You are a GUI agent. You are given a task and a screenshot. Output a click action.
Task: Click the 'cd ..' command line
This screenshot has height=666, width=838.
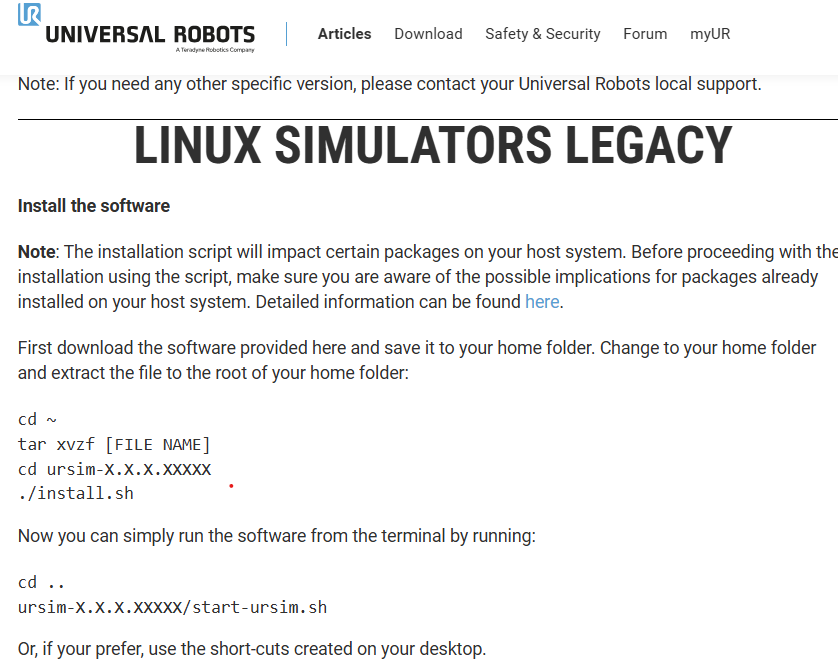(x=41, y=582)
